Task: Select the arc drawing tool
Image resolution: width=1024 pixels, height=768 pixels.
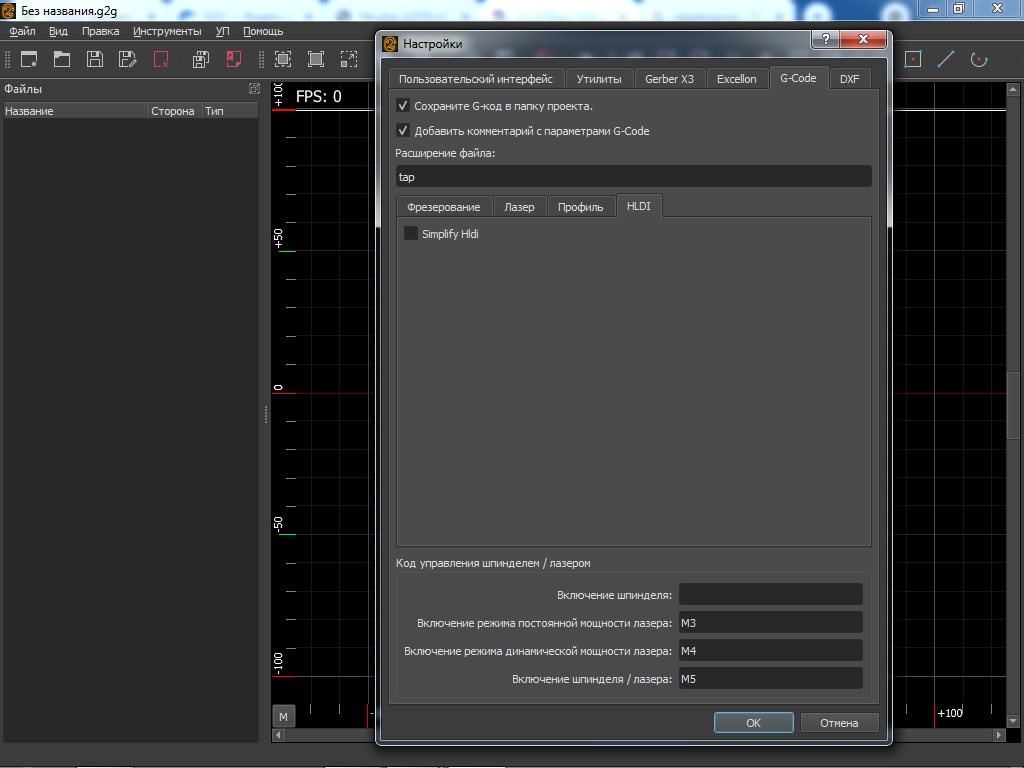Action: coord(979,59)
